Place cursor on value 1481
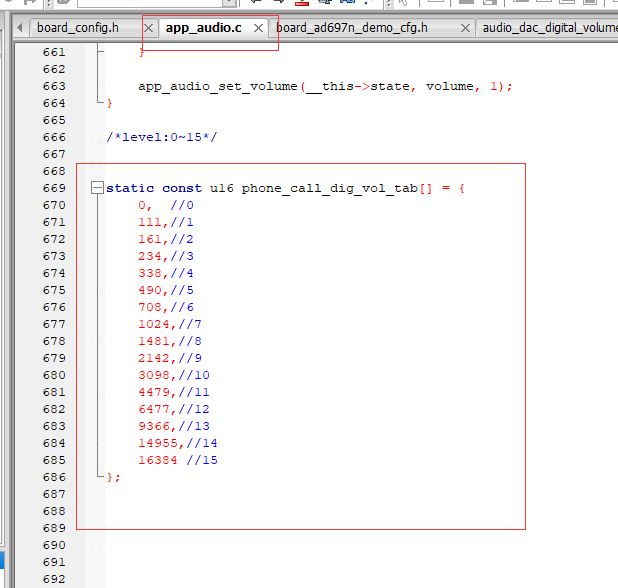618x588 pixels. pyautogui.click(x=154, y=341)
